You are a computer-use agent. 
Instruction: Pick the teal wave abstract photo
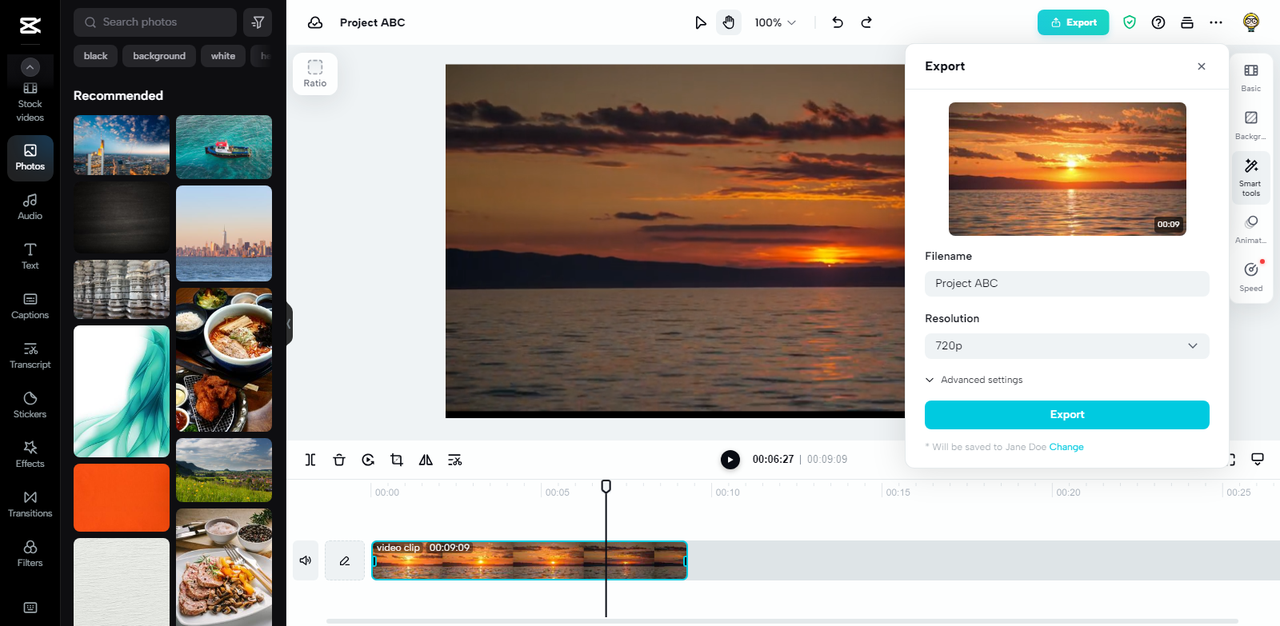[122, 391]
